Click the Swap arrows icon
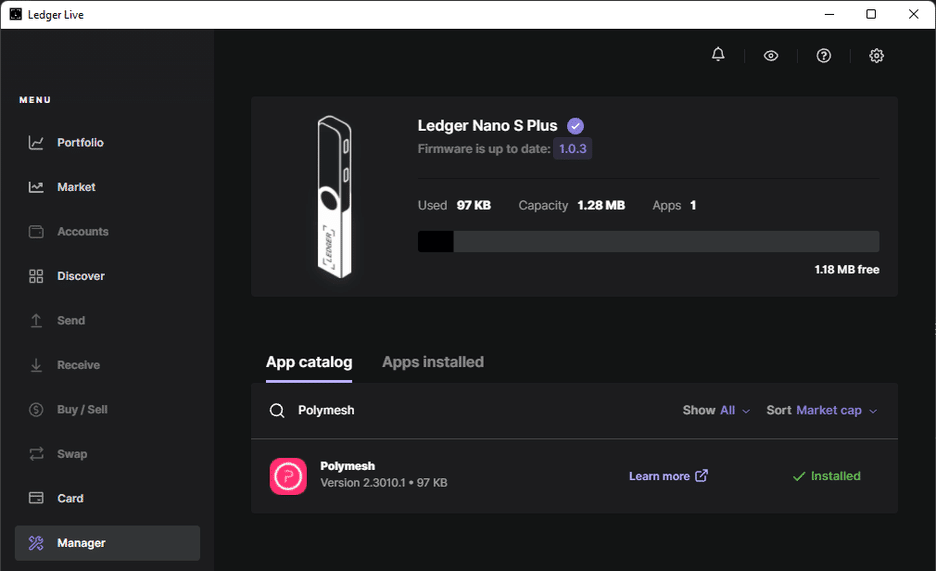936x571 pixels. (x=36, y=454)
